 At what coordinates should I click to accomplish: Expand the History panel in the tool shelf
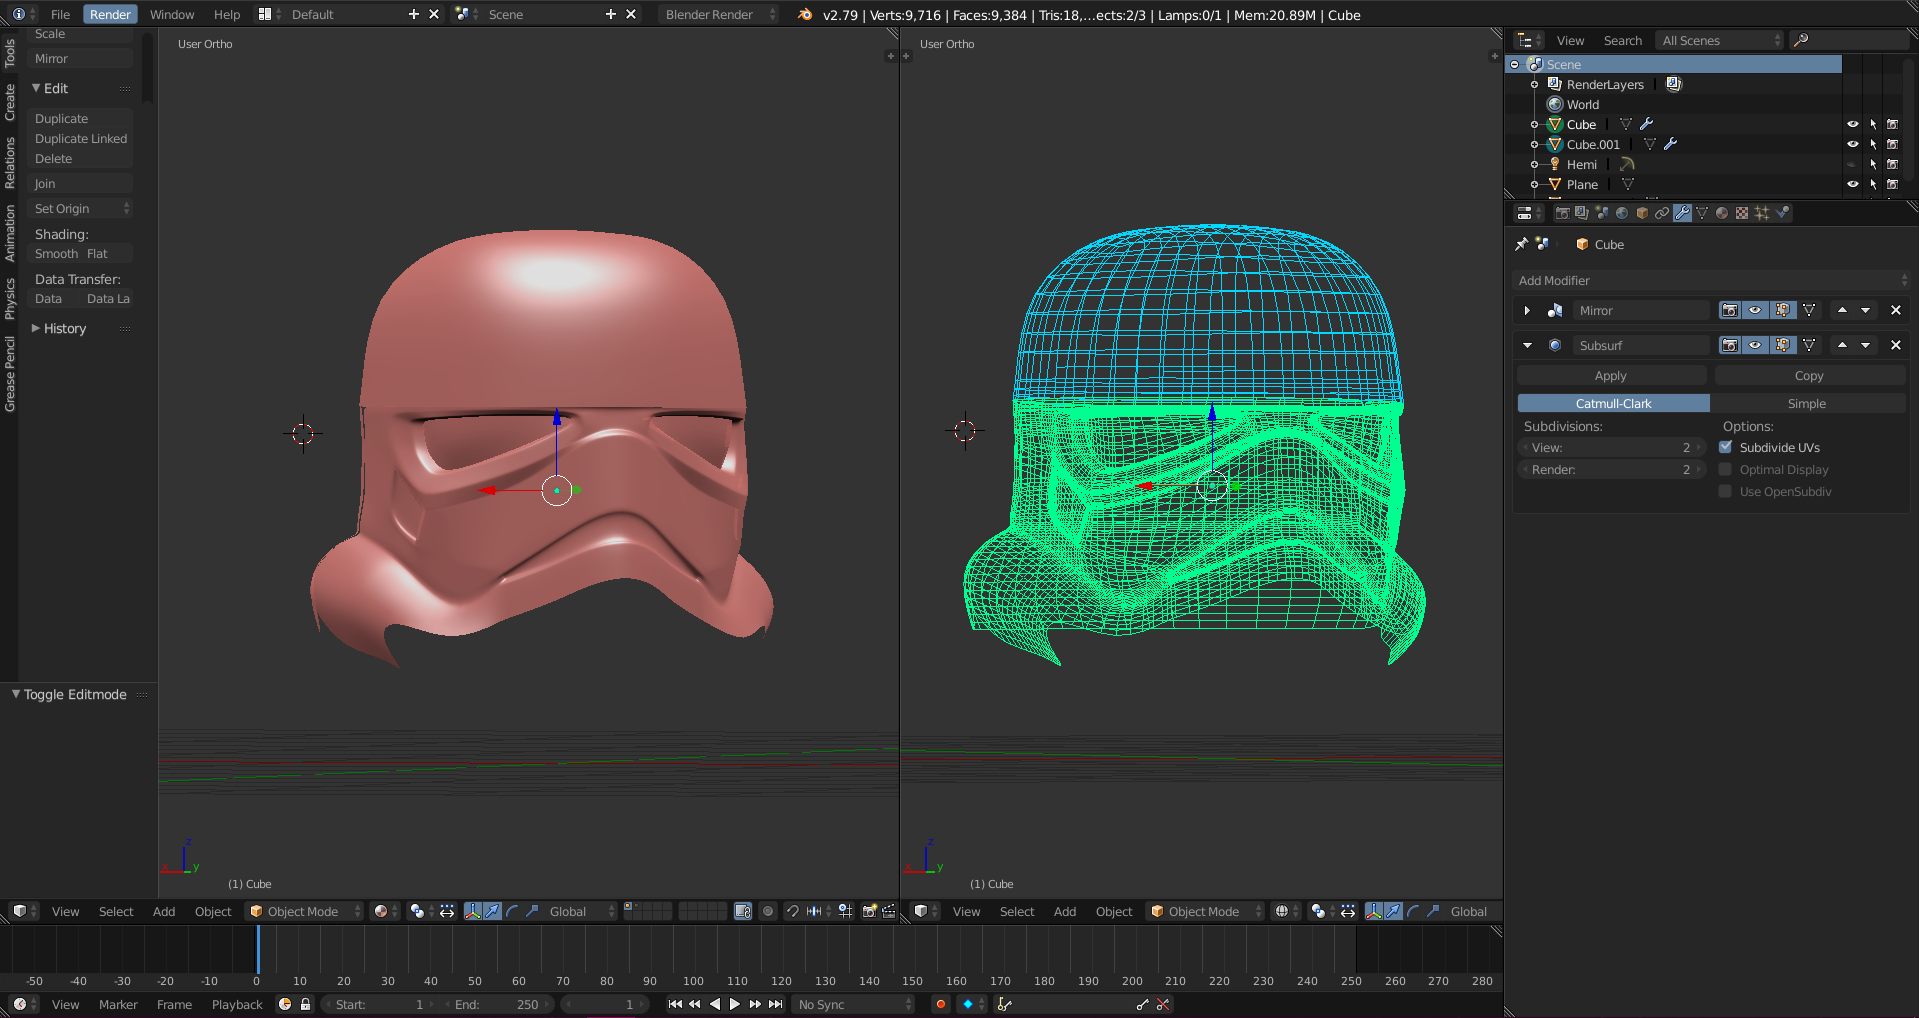(64, 328)
